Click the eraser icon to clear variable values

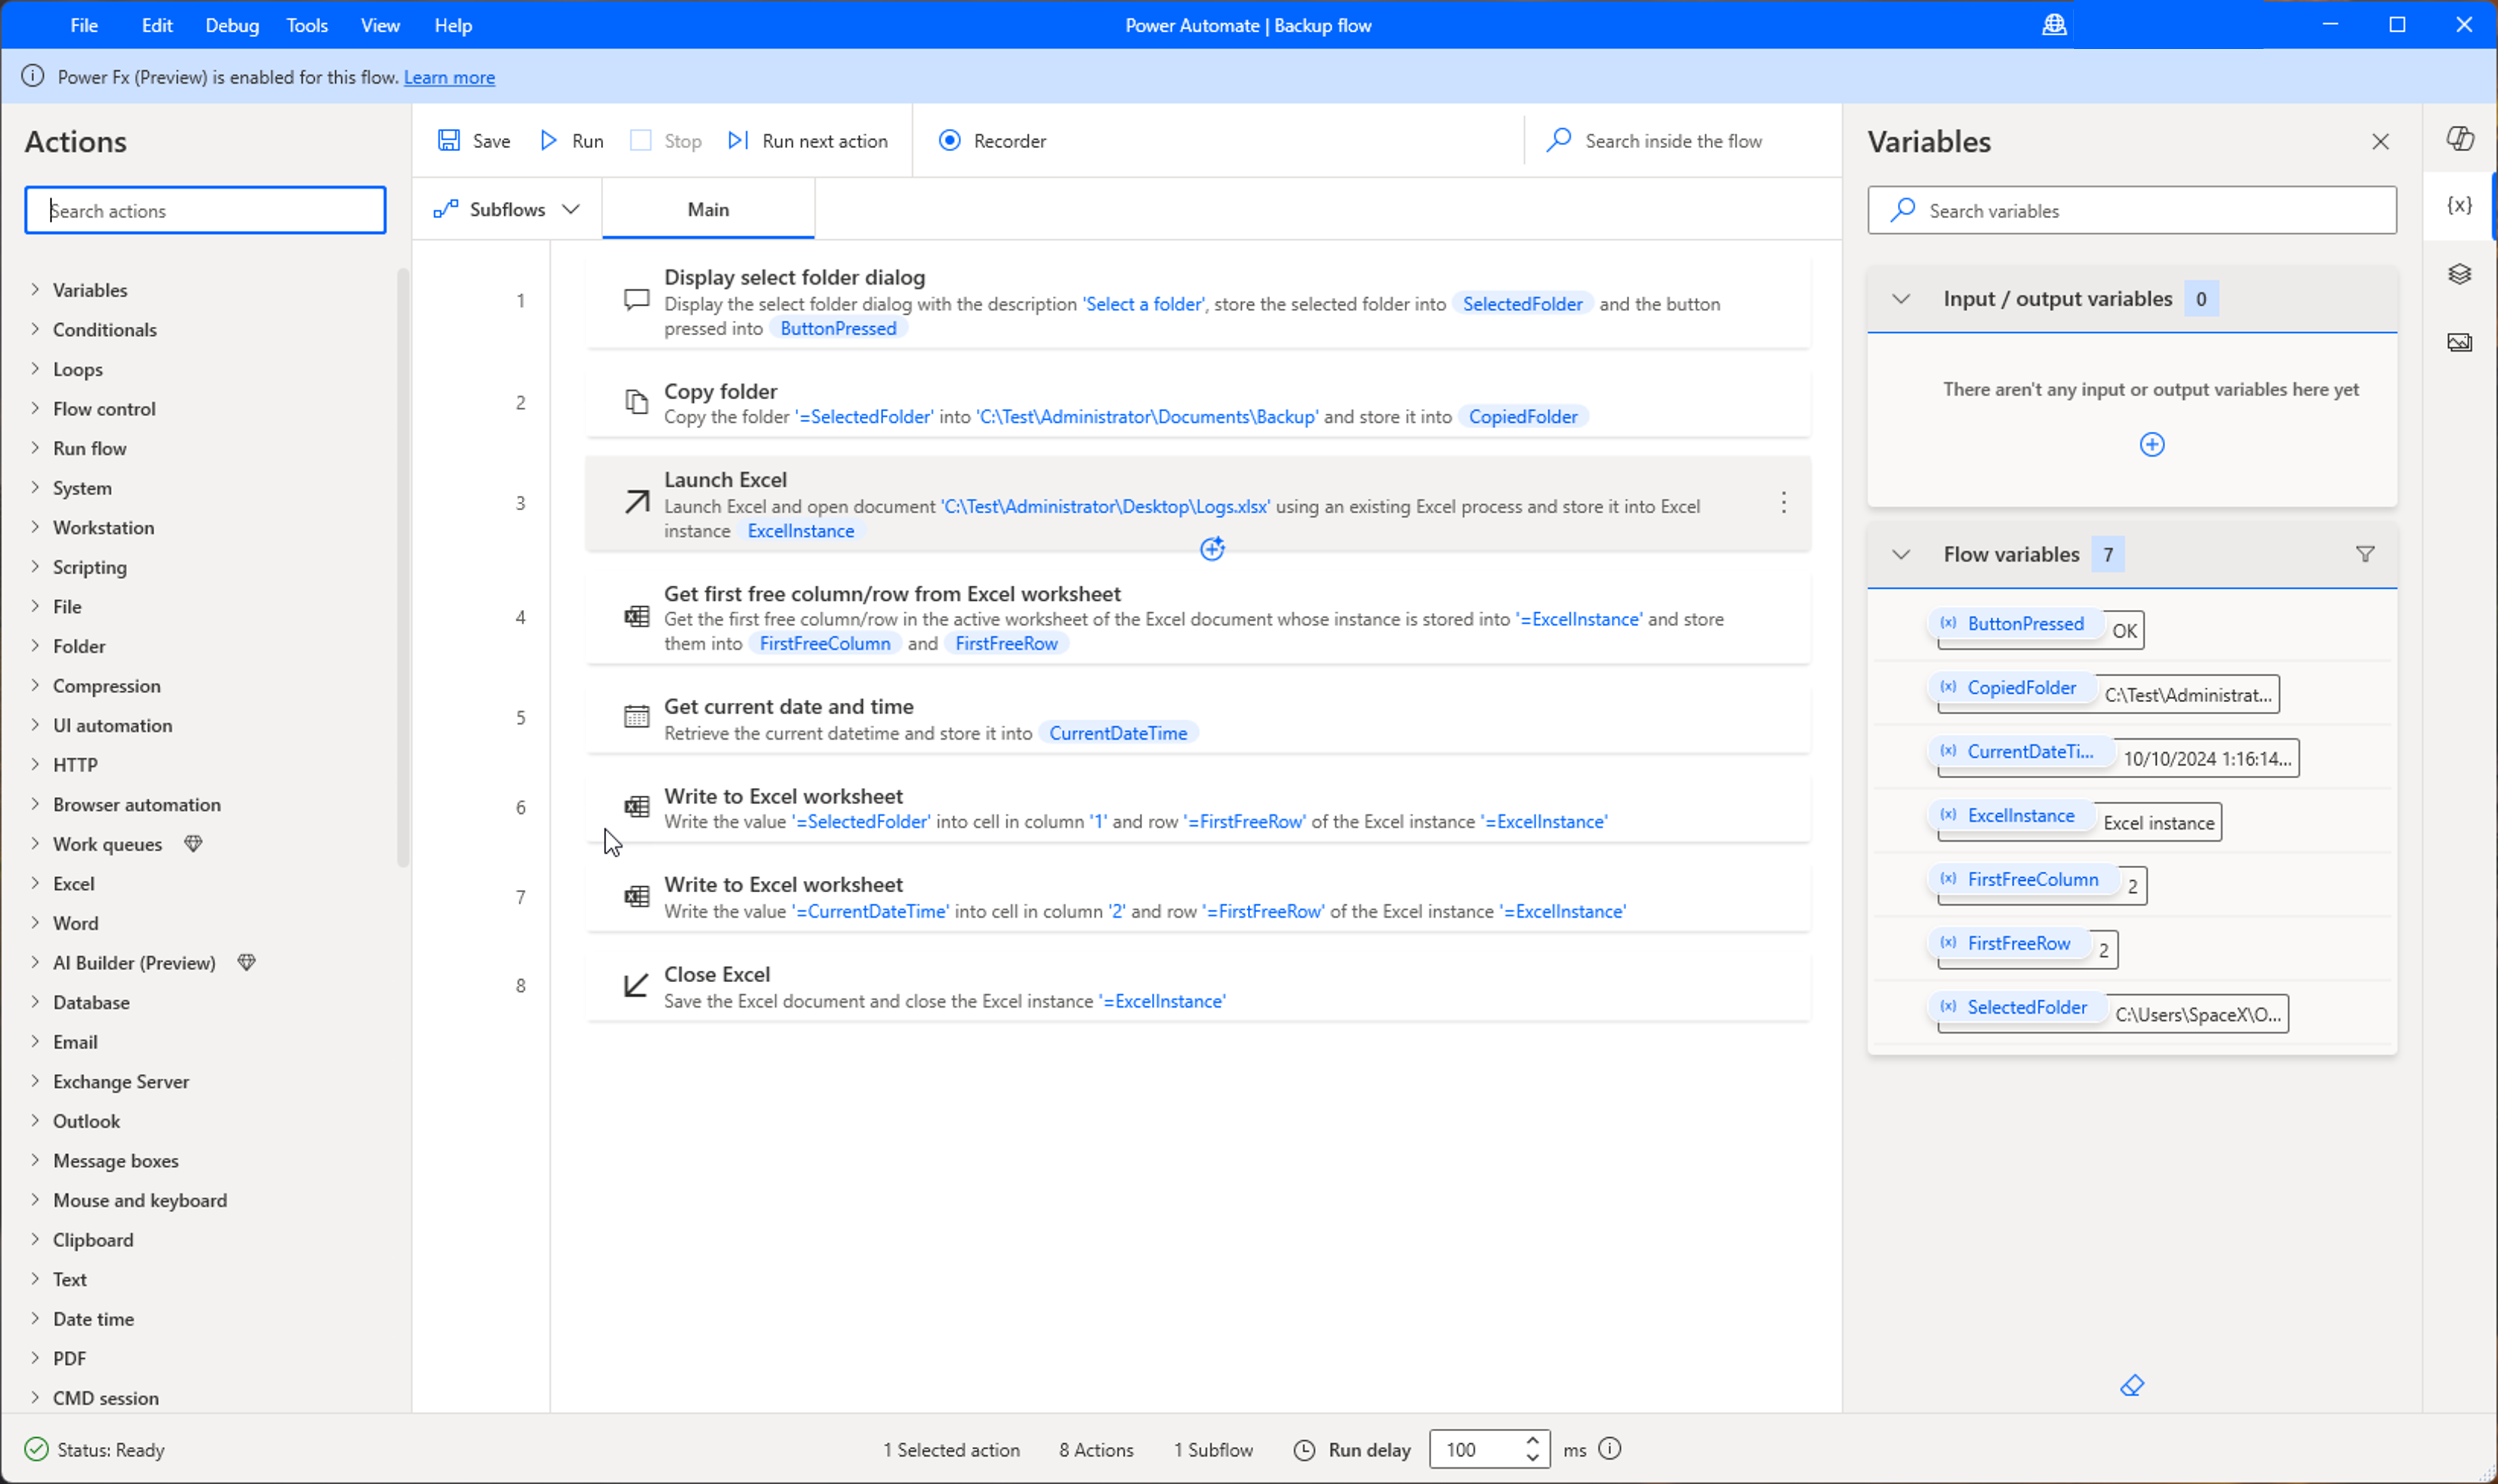tap(2132, 1385)
